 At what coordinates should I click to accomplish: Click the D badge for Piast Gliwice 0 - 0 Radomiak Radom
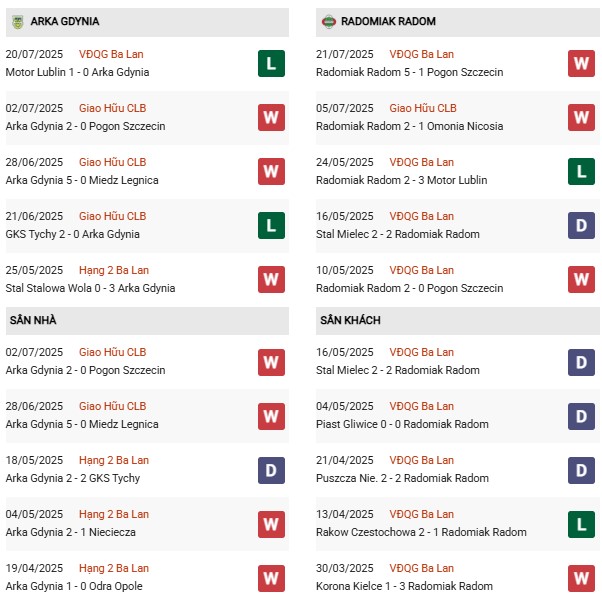coord(581,416)
